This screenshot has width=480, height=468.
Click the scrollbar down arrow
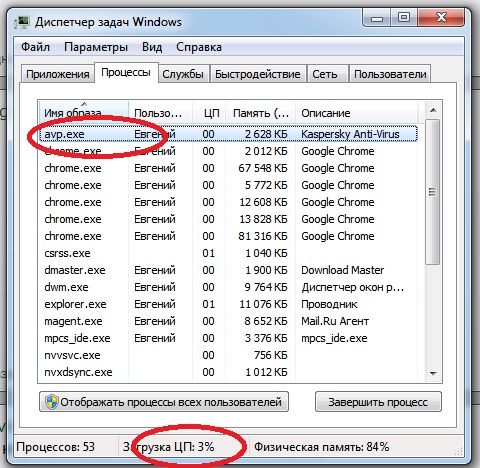pyautogui.click(x=433, y=374)
